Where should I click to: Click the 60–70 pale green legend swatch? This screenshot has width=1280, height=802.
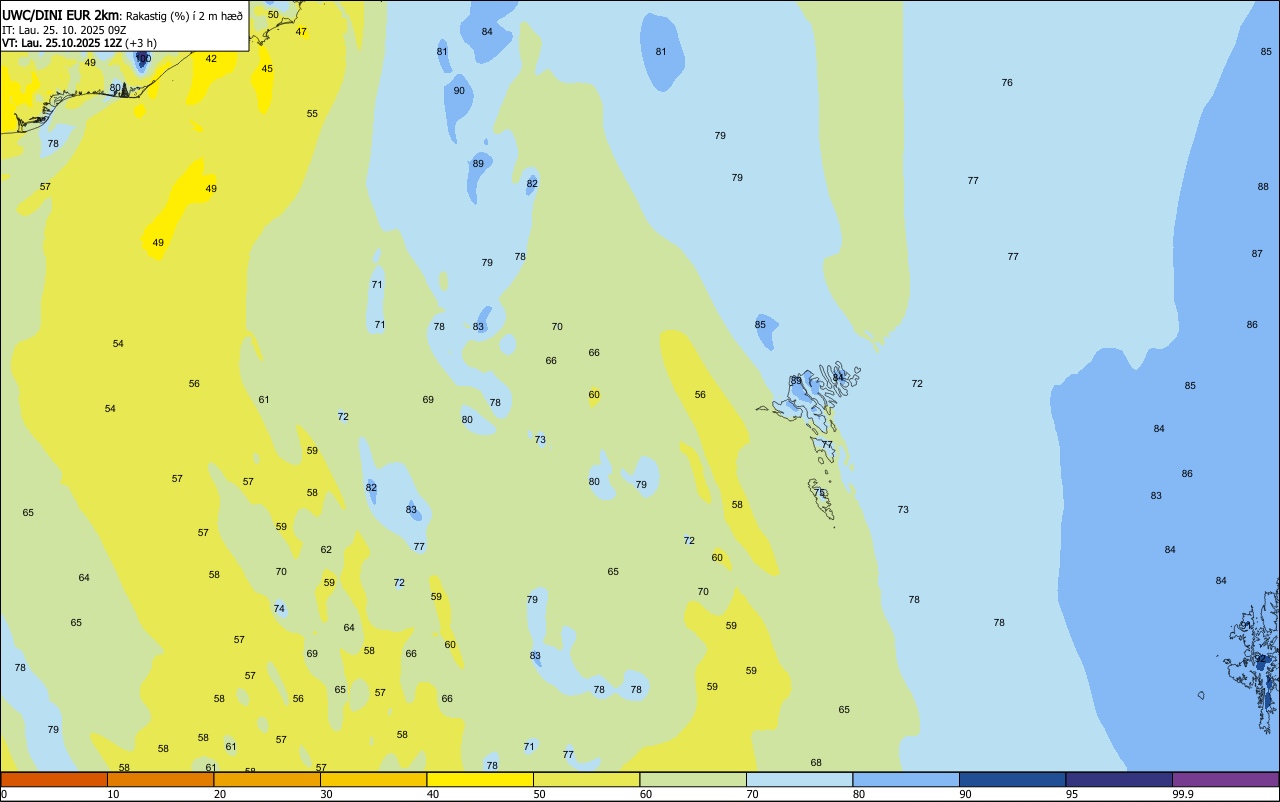[693, 779]
